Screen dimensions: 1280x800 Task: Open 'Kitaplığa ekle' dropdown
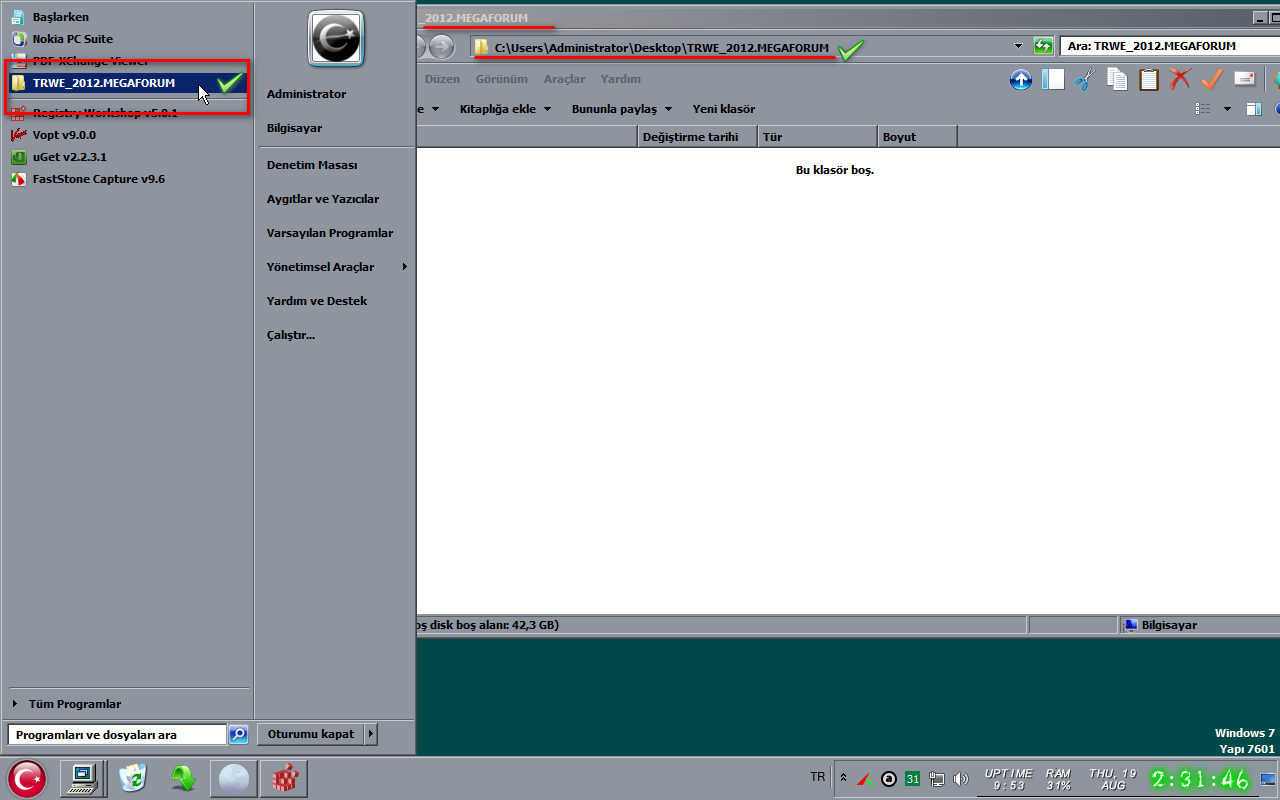505,109
